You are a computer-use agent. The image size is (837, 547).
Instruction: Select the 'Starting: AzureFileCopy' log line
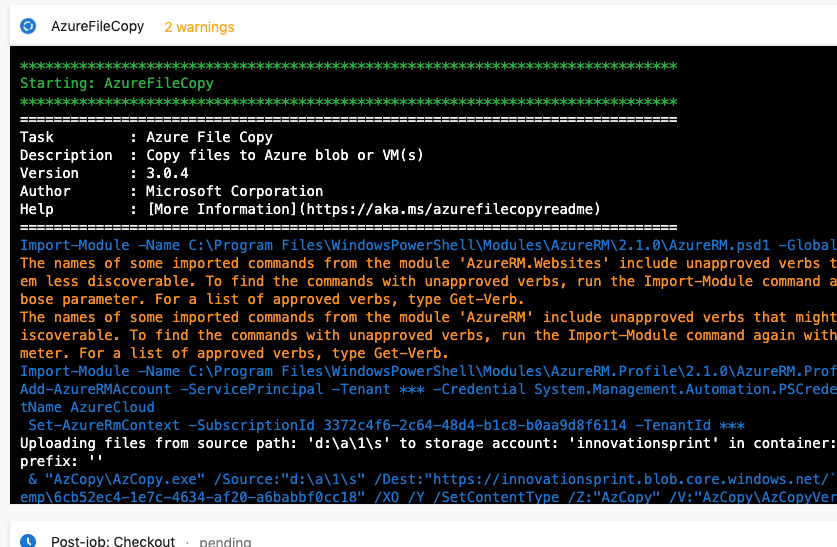[117, 83]
